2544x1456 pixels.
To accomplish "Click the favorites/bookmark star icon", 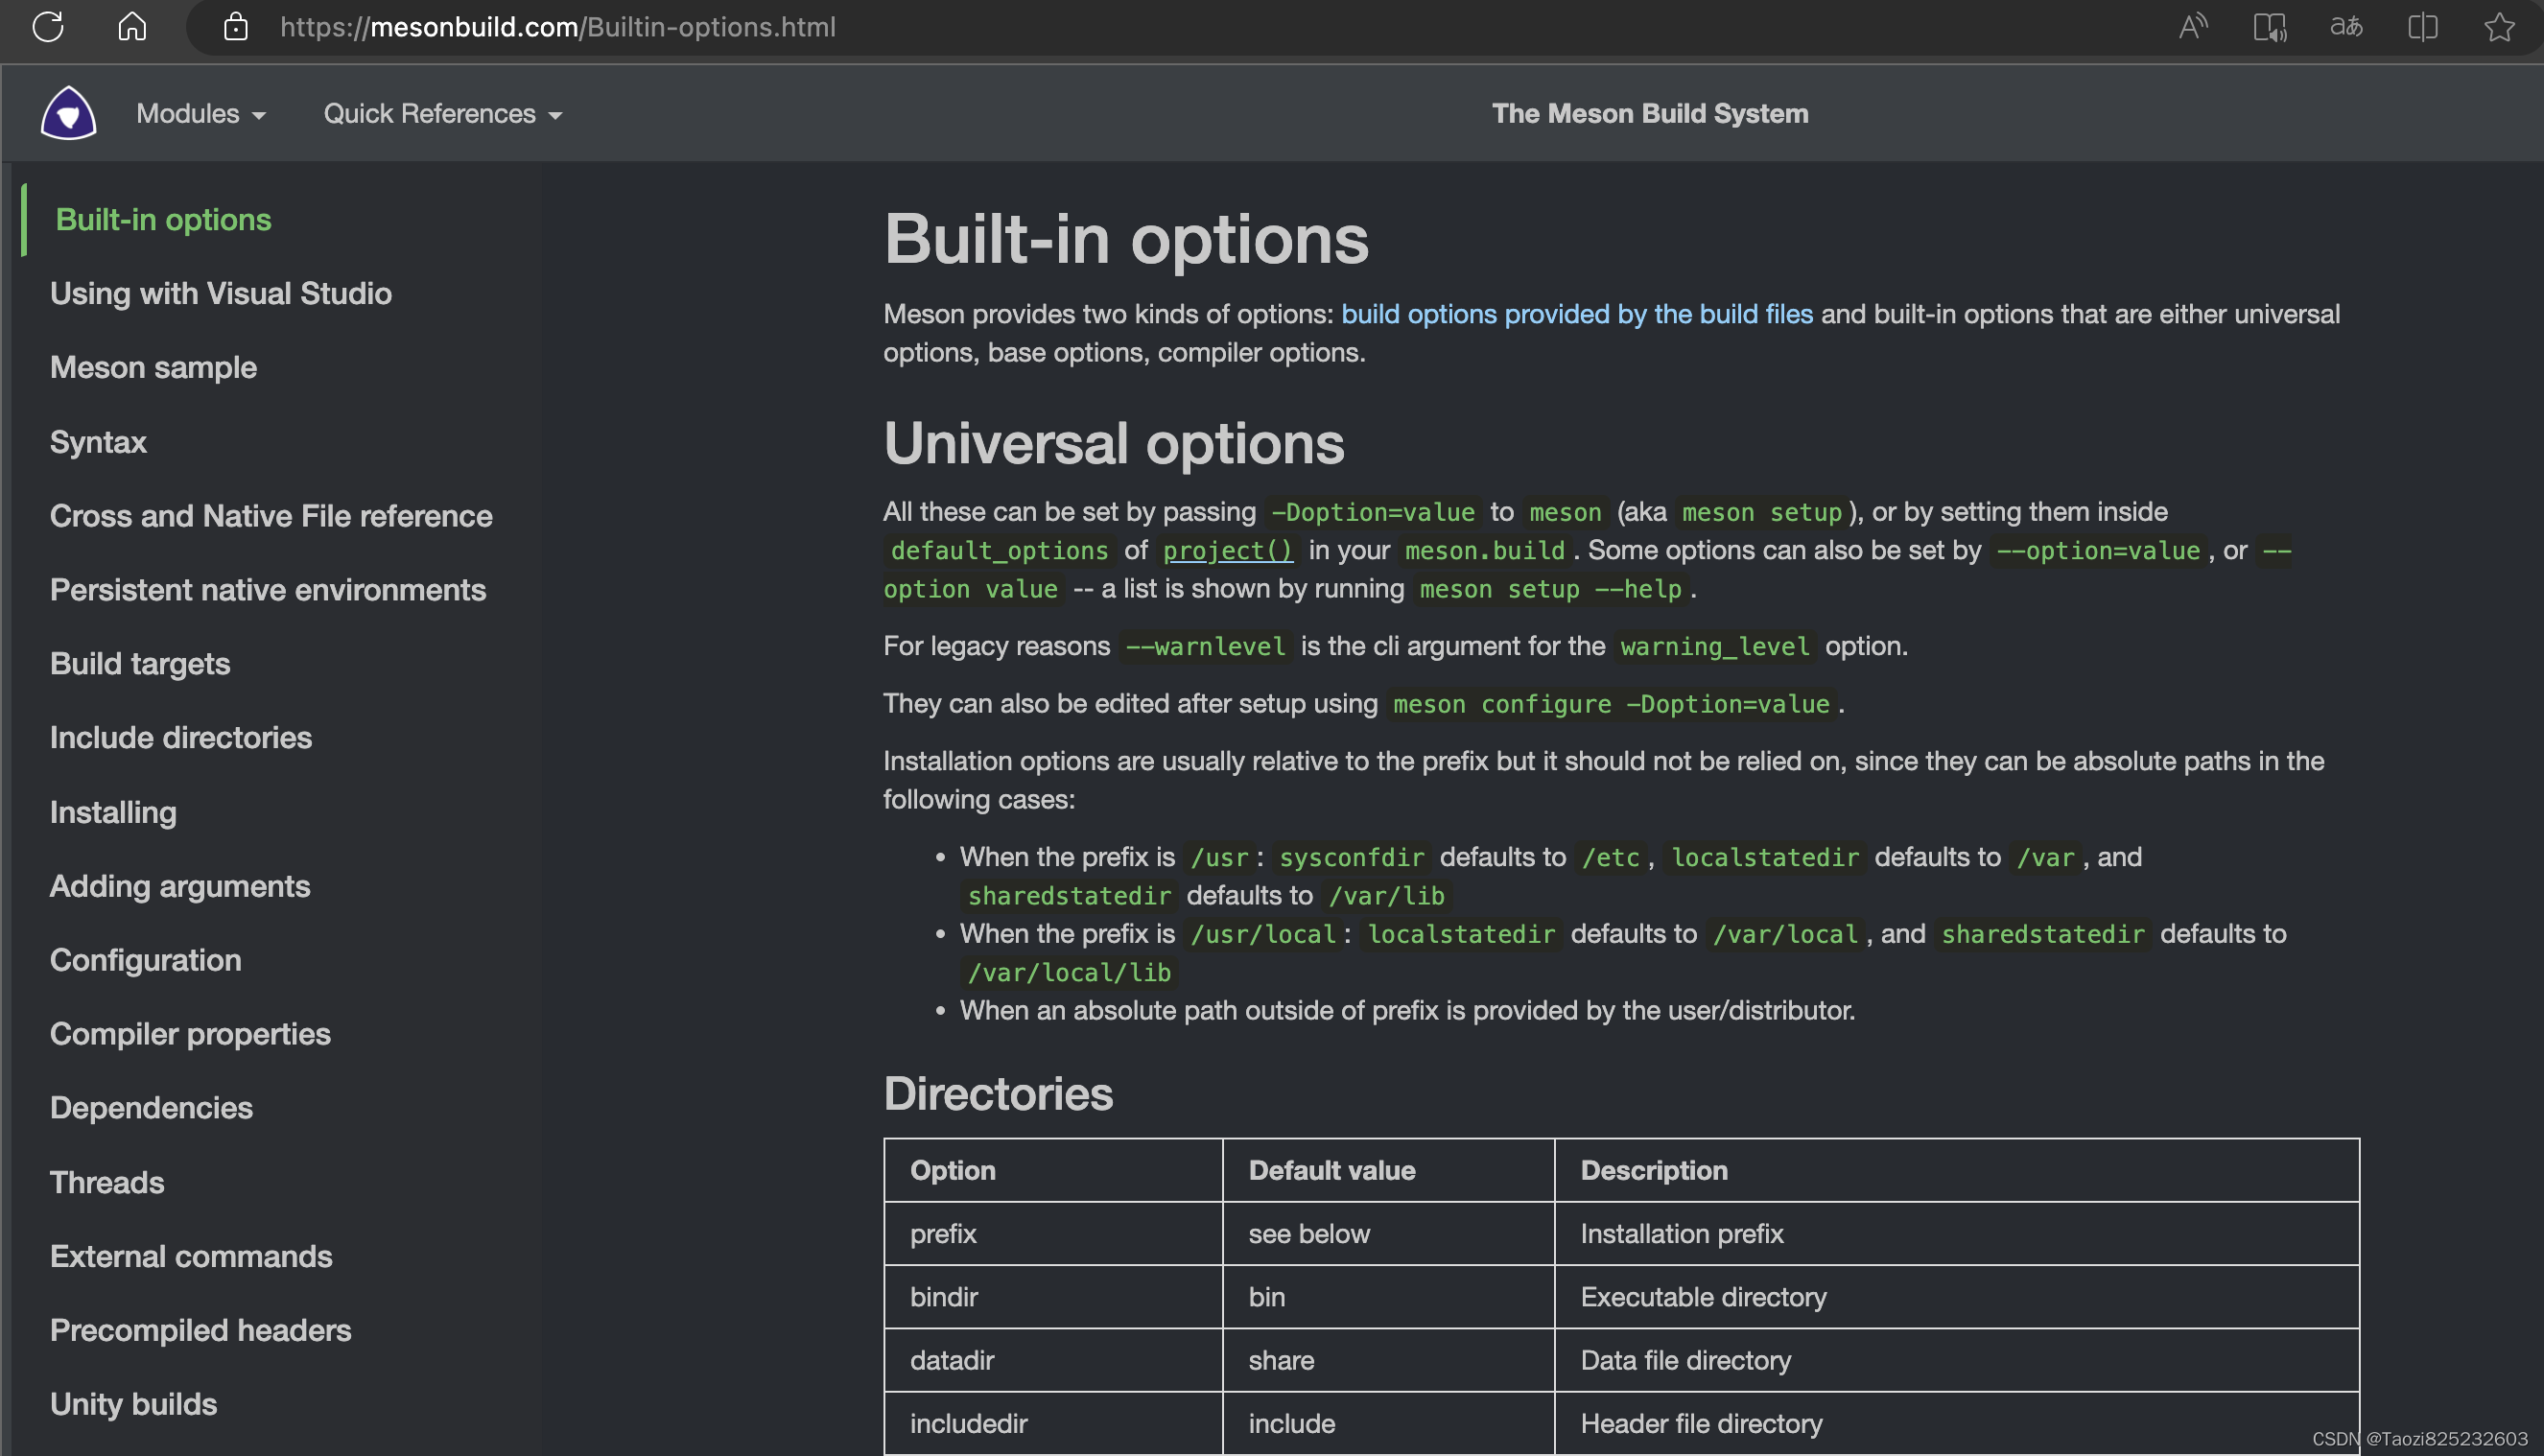I will [x=2499, y=26].
